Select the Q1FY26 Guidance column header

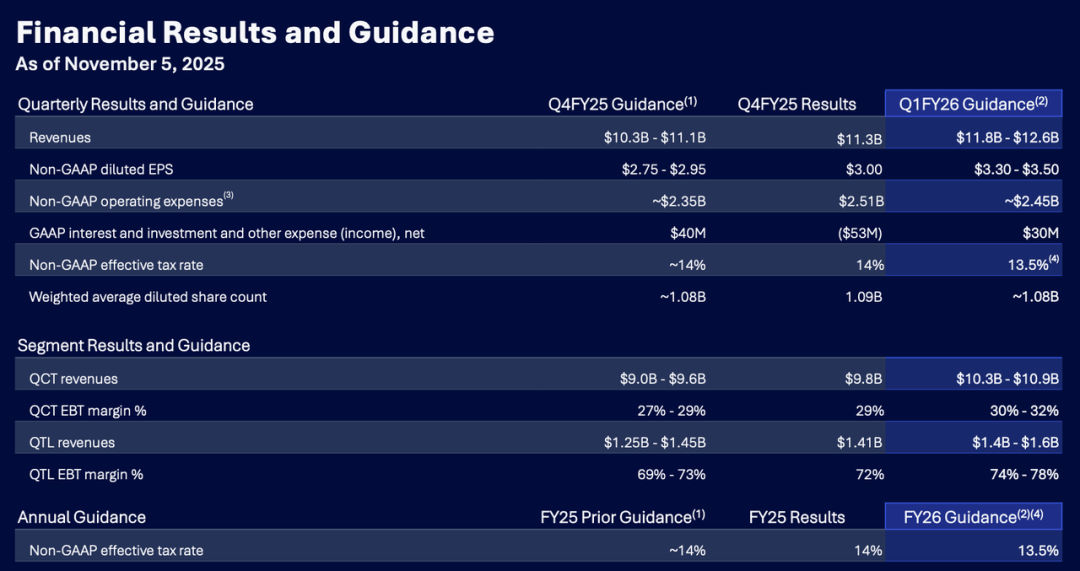972,104
